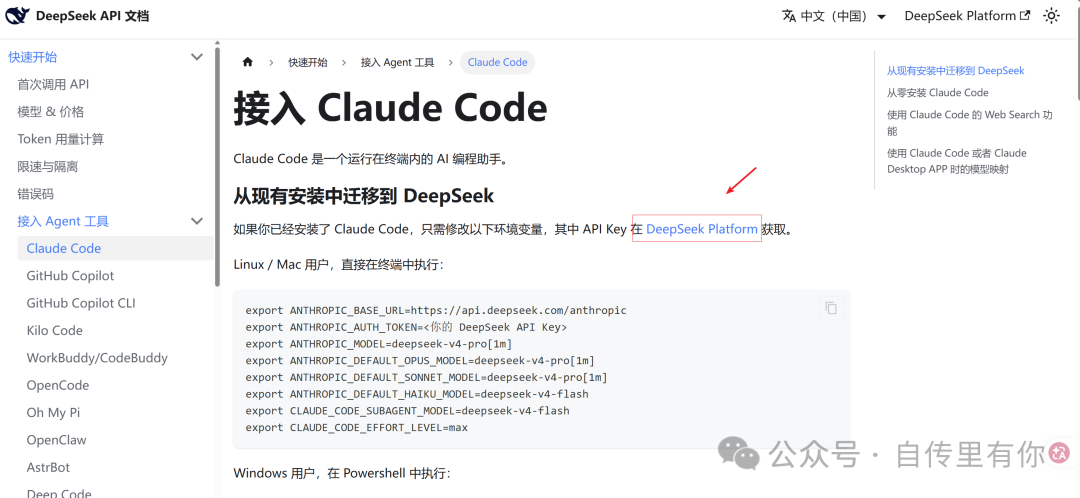Click the DeepSeek whale logo icon

pyautogui.click(x=18, y=15)
